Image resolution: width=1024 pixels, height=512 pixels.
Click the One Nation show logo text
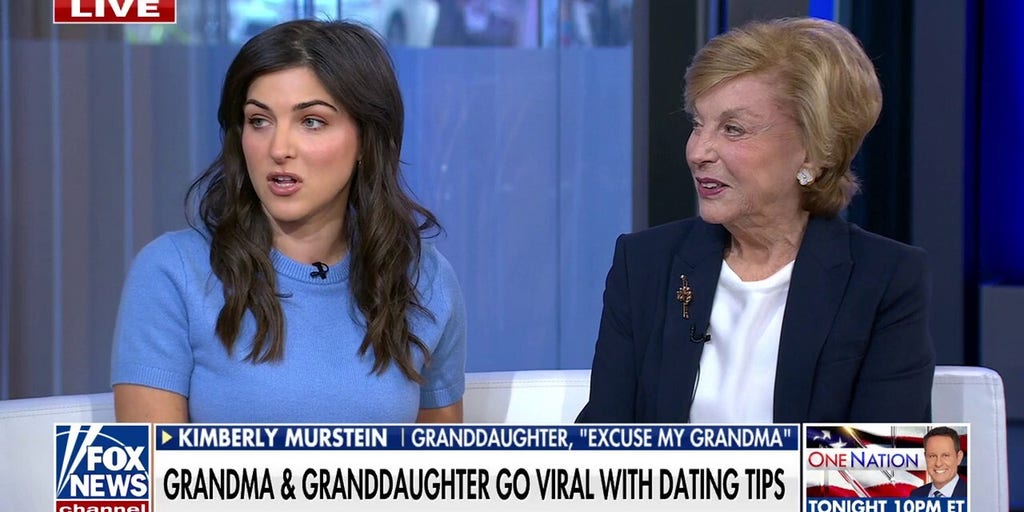863,460
